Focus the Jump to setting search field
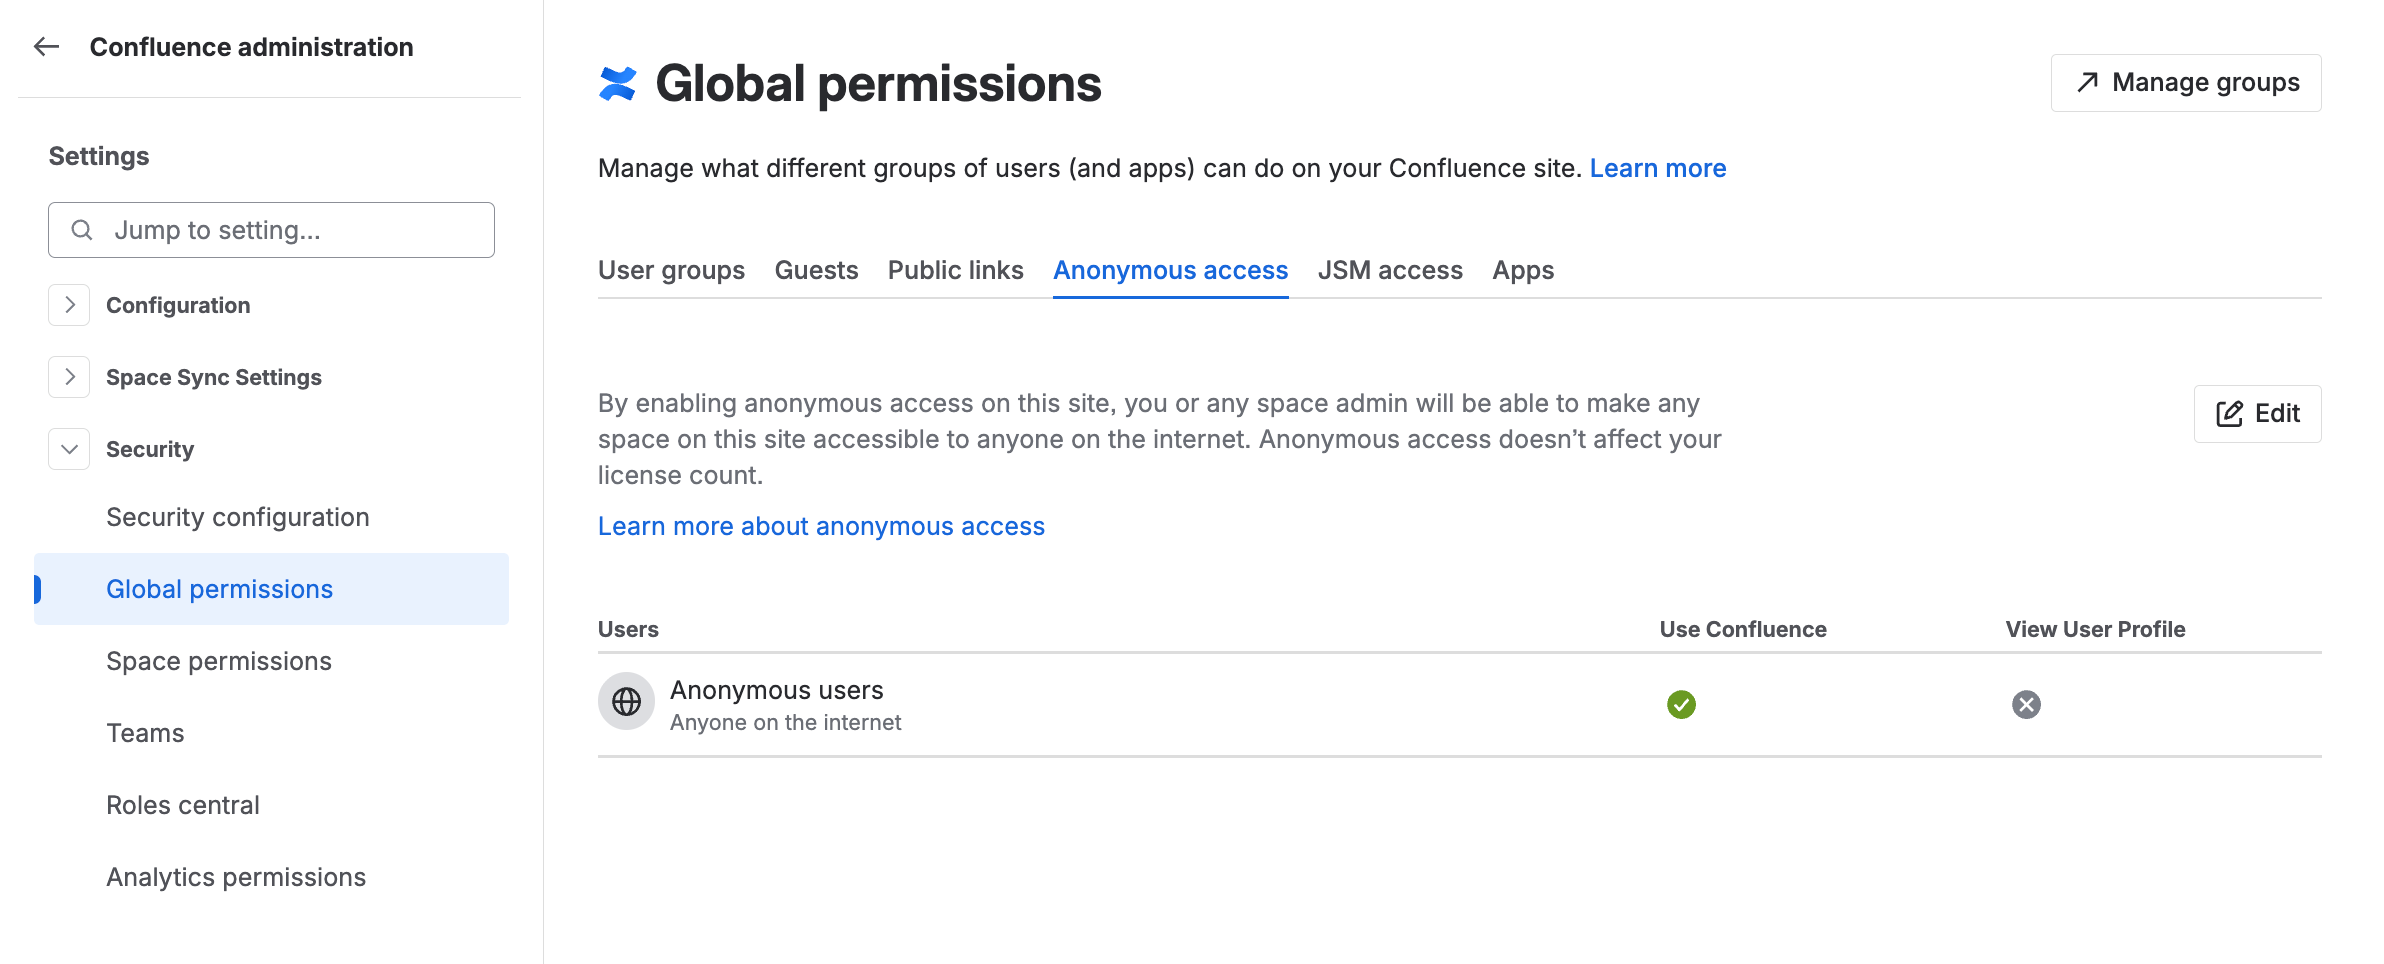This screenshot has height=964, width=2384. [x=271, y=230]
